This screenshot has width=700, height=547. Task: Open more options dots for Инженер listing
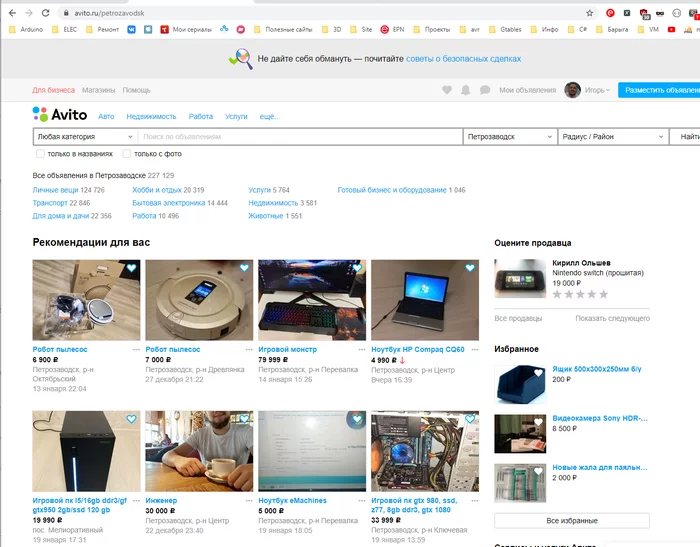click(x=249, y=501)
